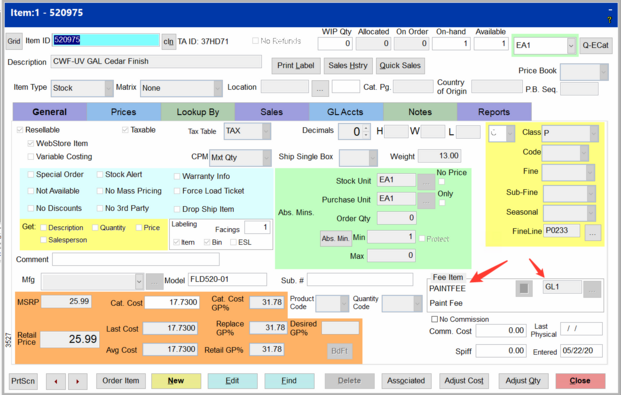Image resolution: width=621 pixels, height=395 pixels.
Task: Expand the Seasonal dropdown
Action: click(x=591, y=213)
